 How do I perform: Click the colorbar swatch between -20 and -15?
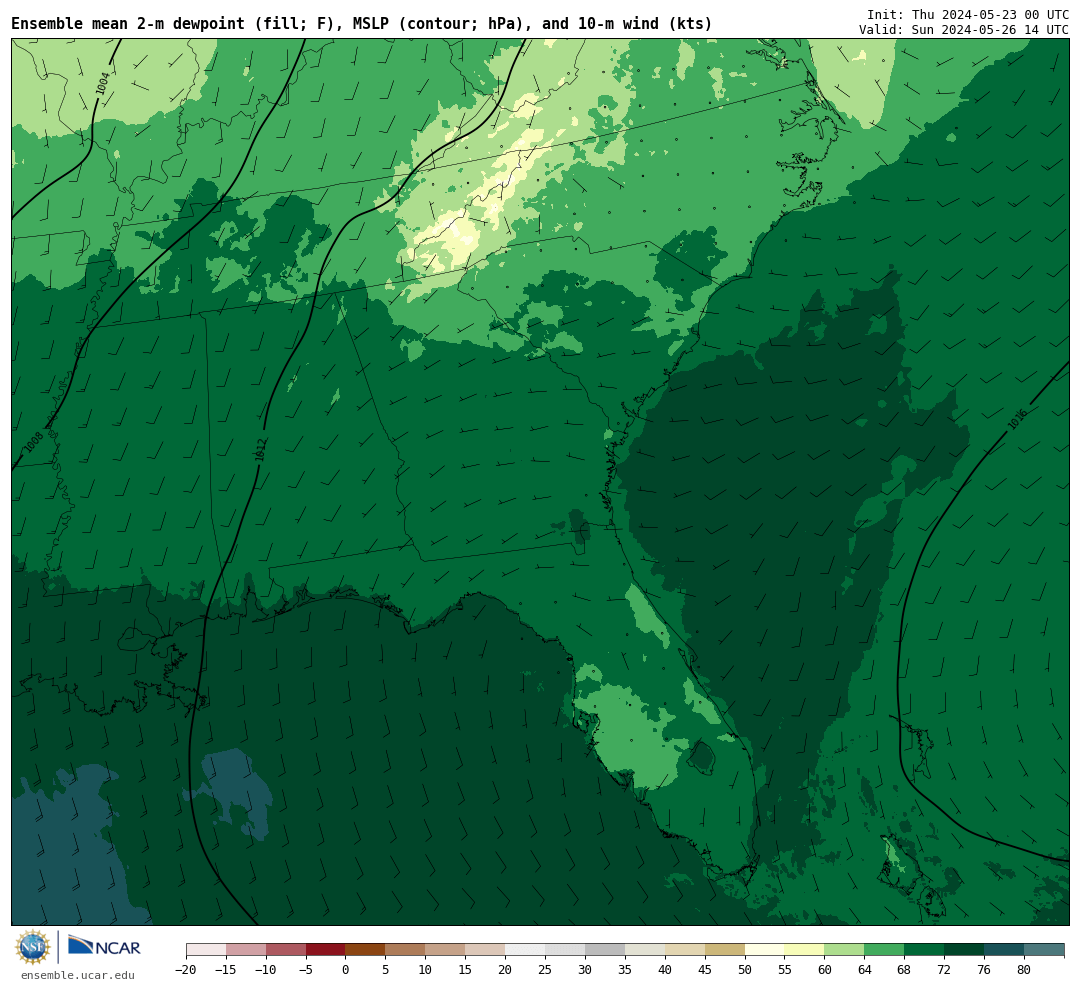pos(206,950)
